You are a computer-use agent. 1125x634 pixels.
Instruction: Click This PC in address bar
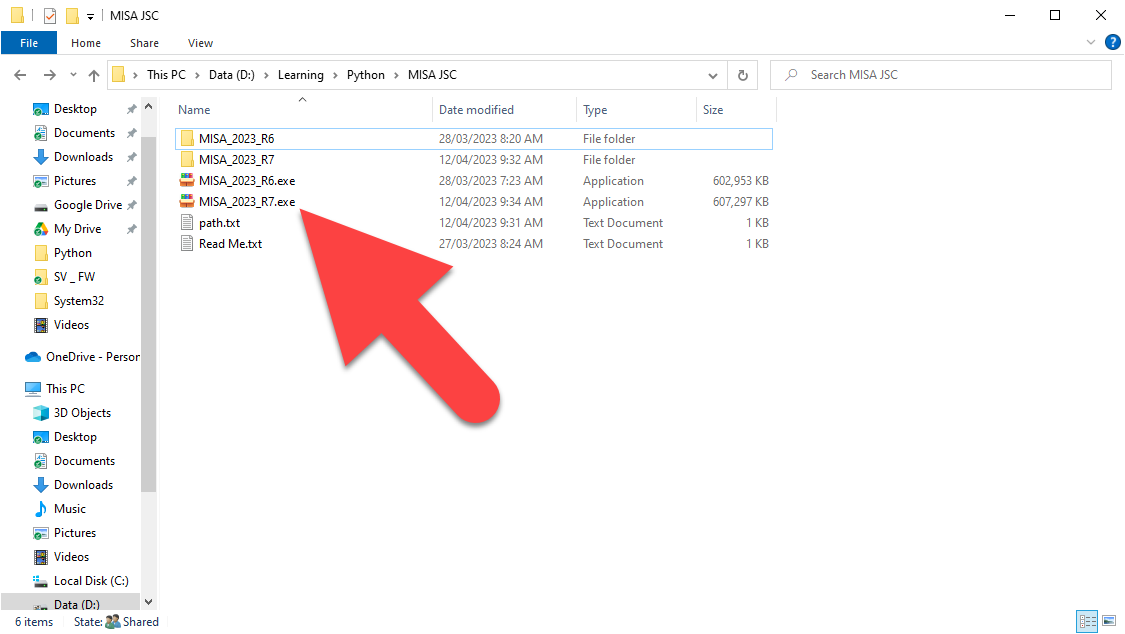pyautogui.click(x=166, y=75)
